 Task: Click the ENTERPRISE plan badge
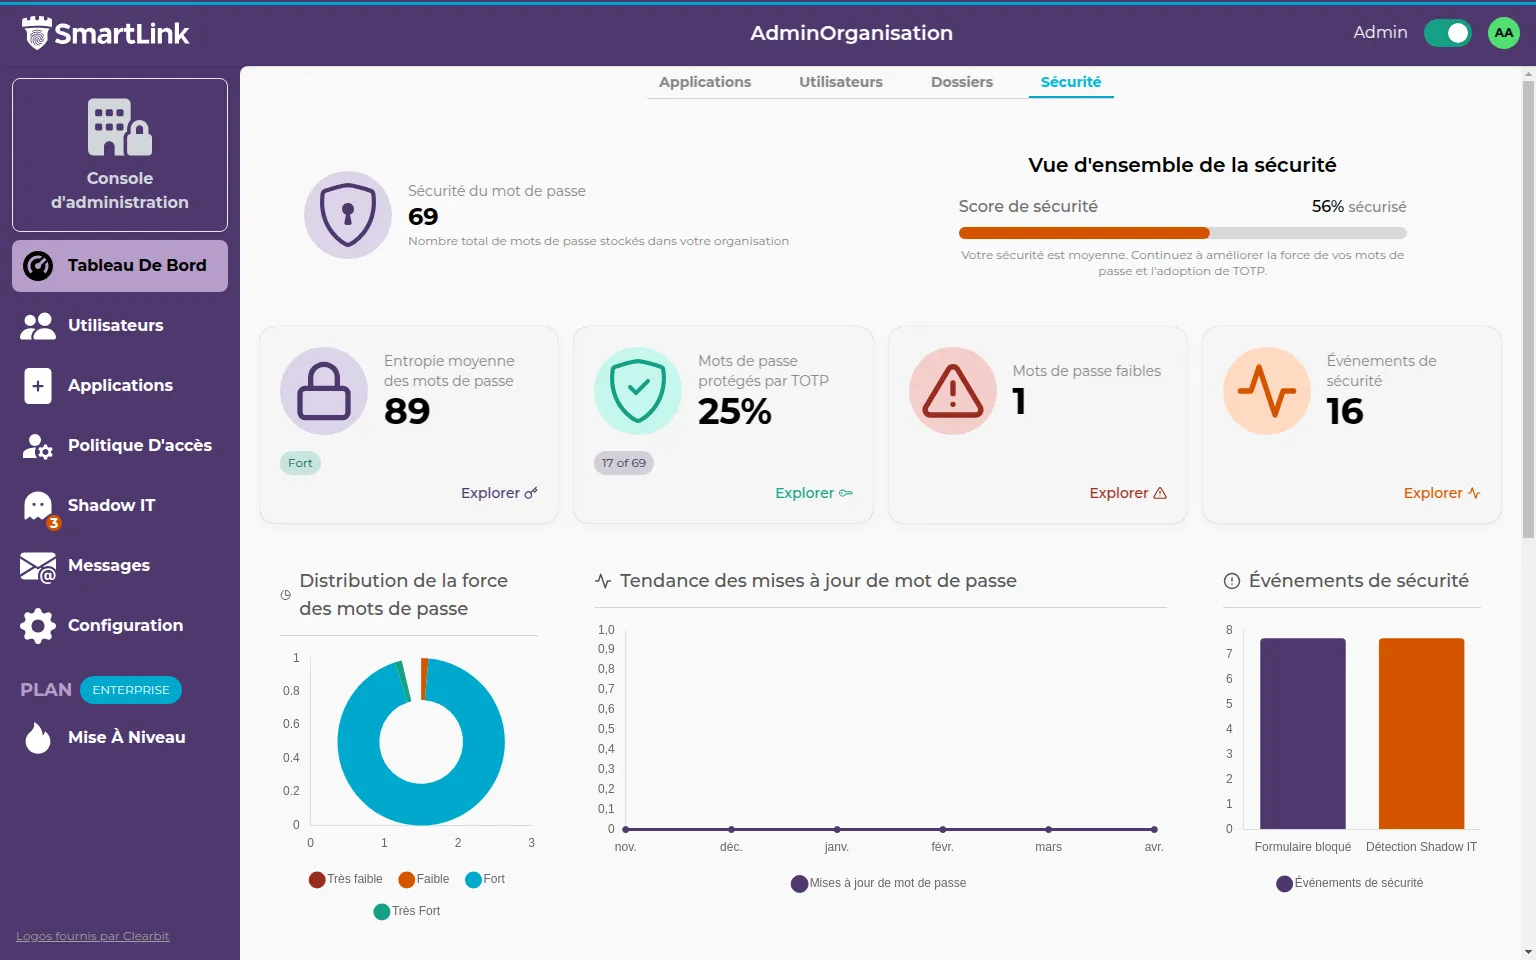click(131, 690)
